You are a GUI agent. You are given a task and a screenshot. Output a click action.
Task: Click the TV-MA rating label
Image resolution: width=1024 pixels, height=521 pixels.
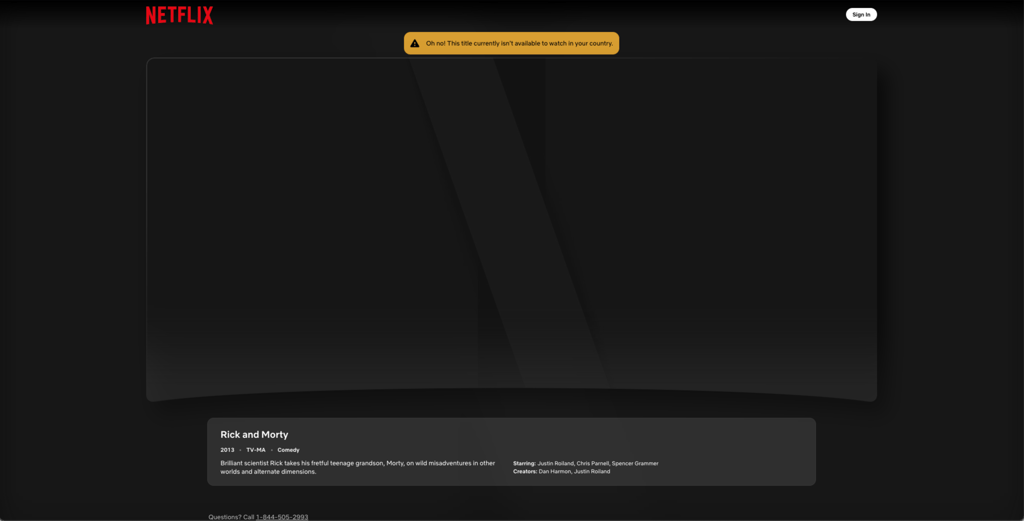point(256,450)
